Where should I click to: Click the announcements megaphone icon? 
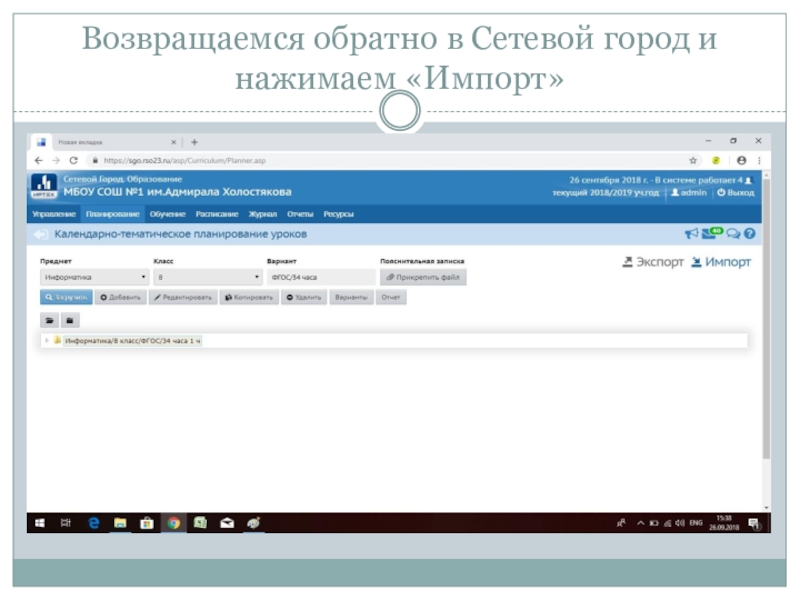tap(691, 233)
